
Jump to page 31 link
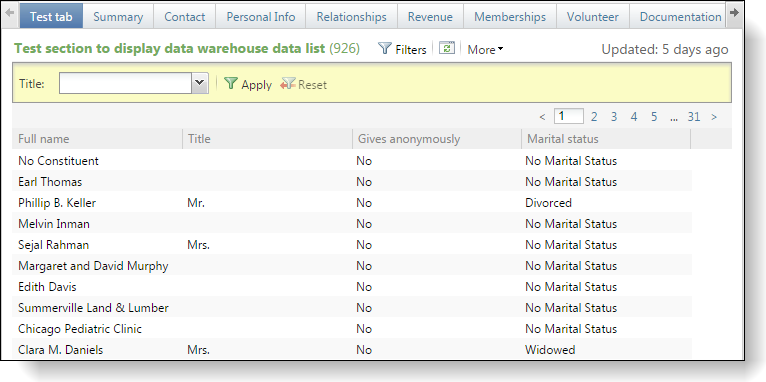coord(694,117)
